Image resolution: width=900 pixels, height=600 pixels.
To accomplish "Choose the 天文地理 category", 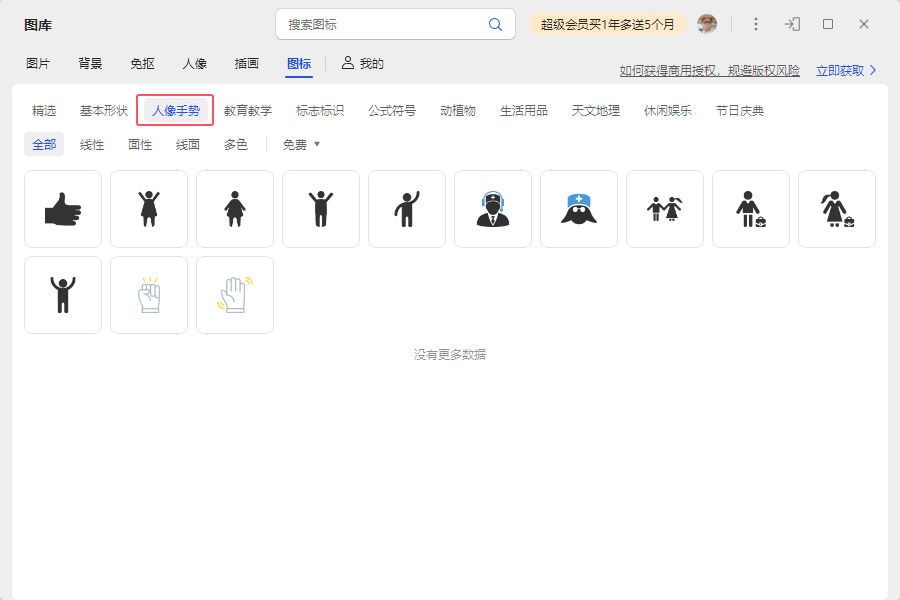I will (596, 111).
